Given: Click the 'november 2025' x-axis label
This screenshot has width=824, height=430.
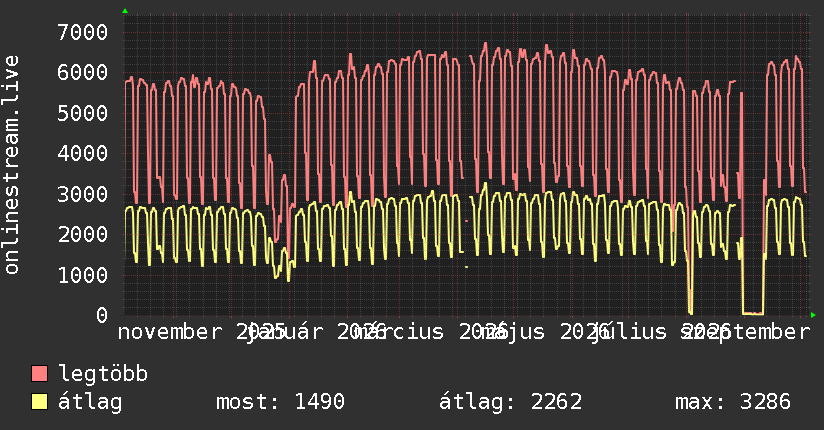Looking at the screenshot, I should pos(201,332).
